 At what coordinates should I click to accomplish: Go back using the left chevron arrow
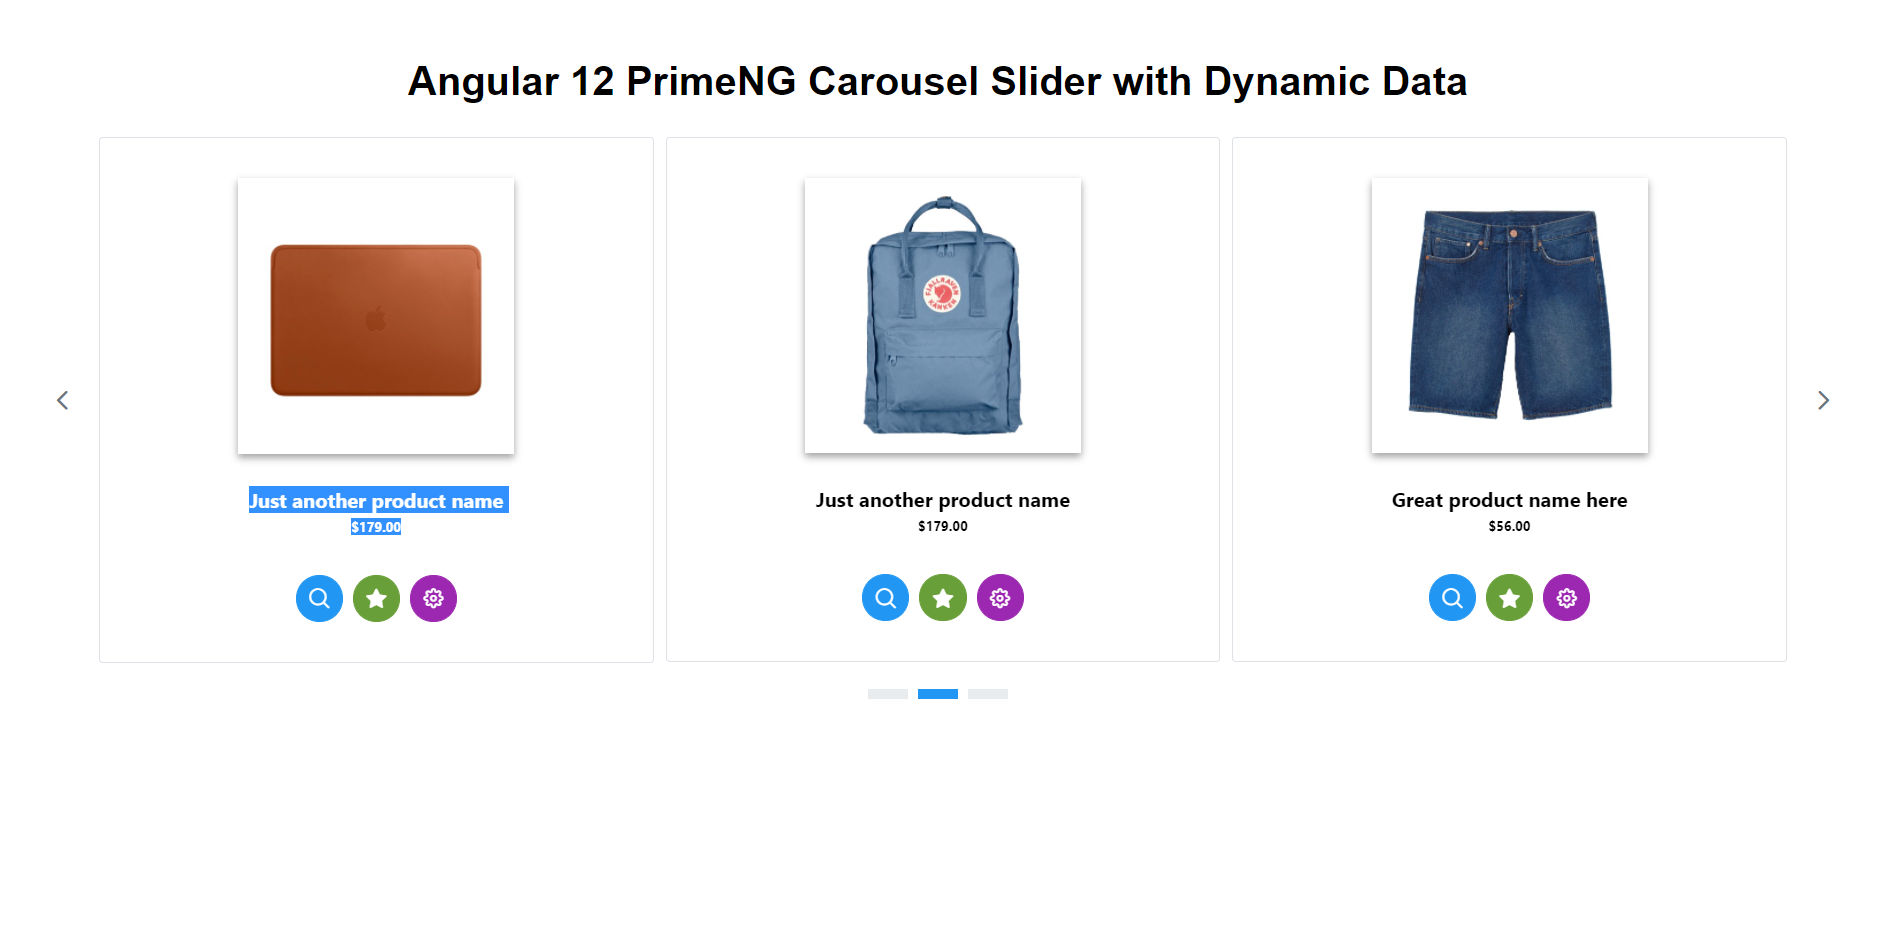coord(63,400)
